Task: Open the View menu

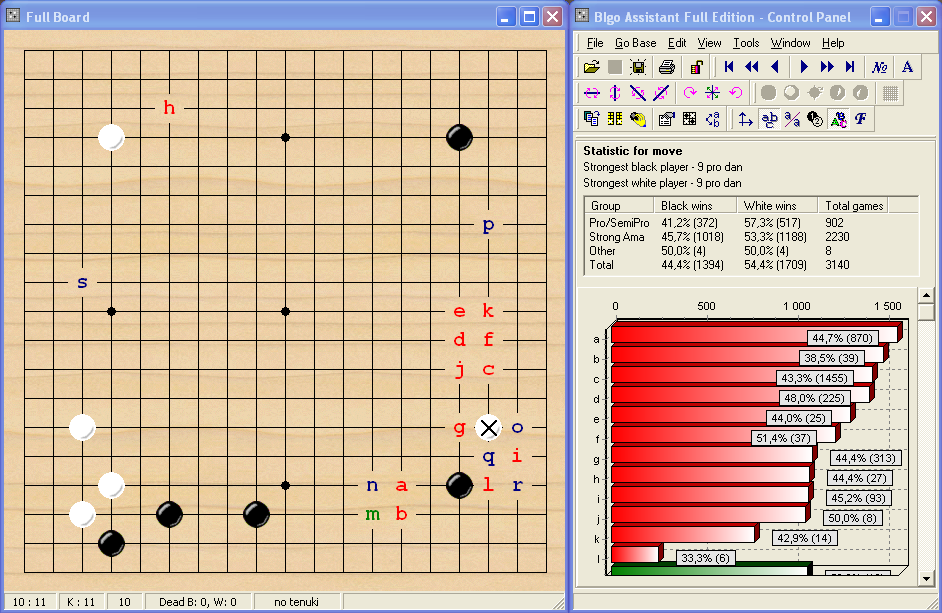Action: pos(710,43)
